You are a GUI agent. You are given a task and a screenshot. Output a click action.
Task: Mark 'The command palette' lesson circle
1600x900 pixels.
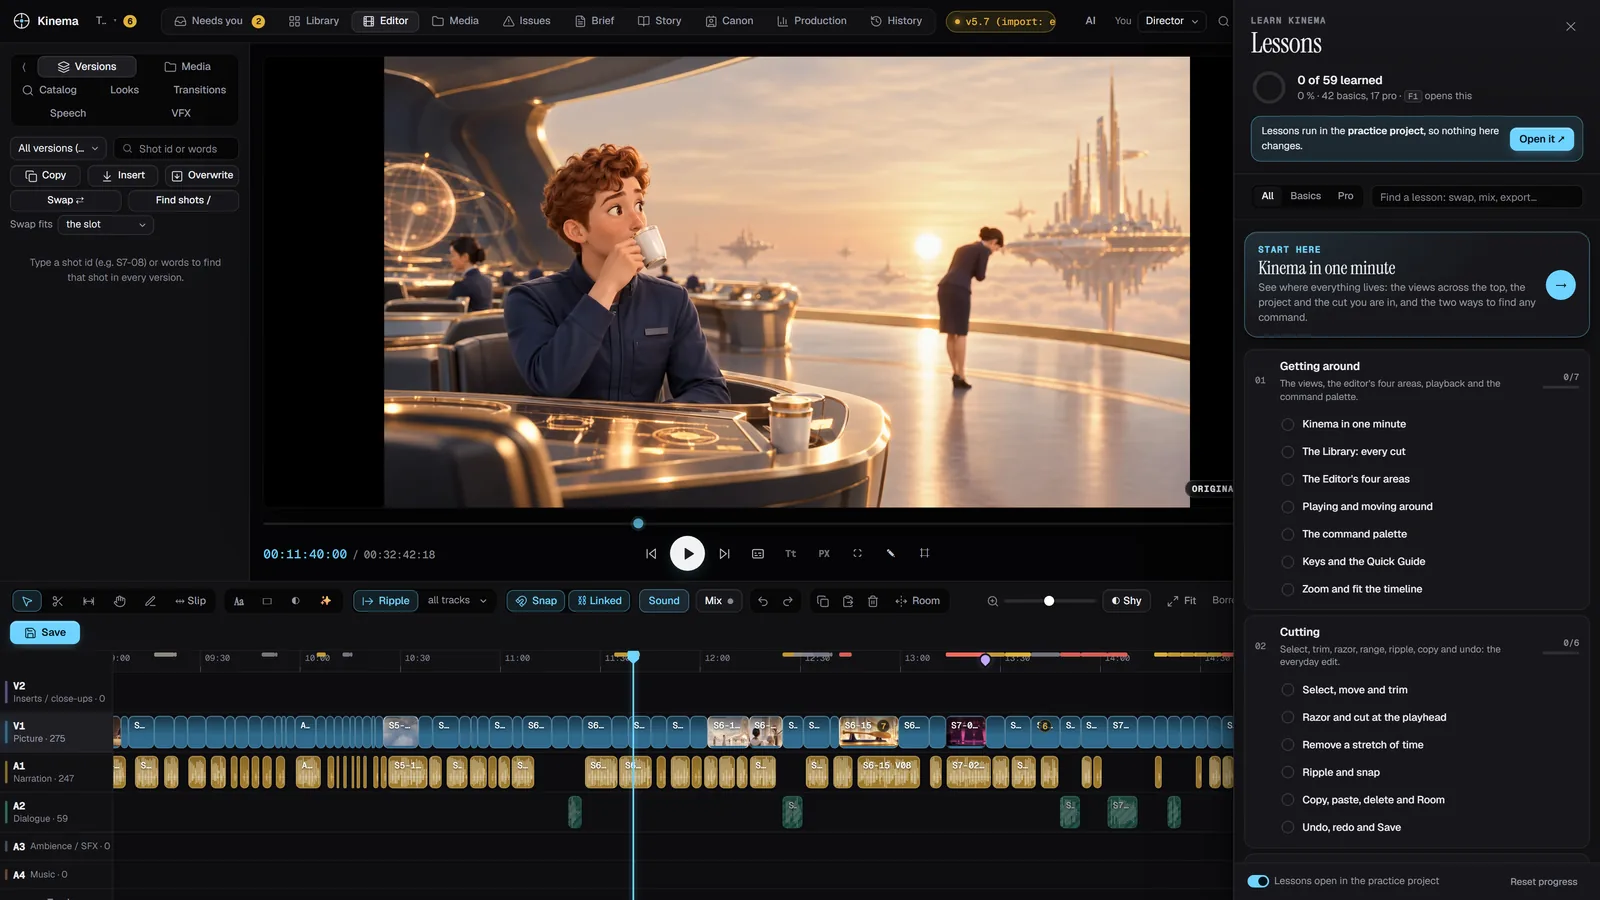[x=1288, y=534]
